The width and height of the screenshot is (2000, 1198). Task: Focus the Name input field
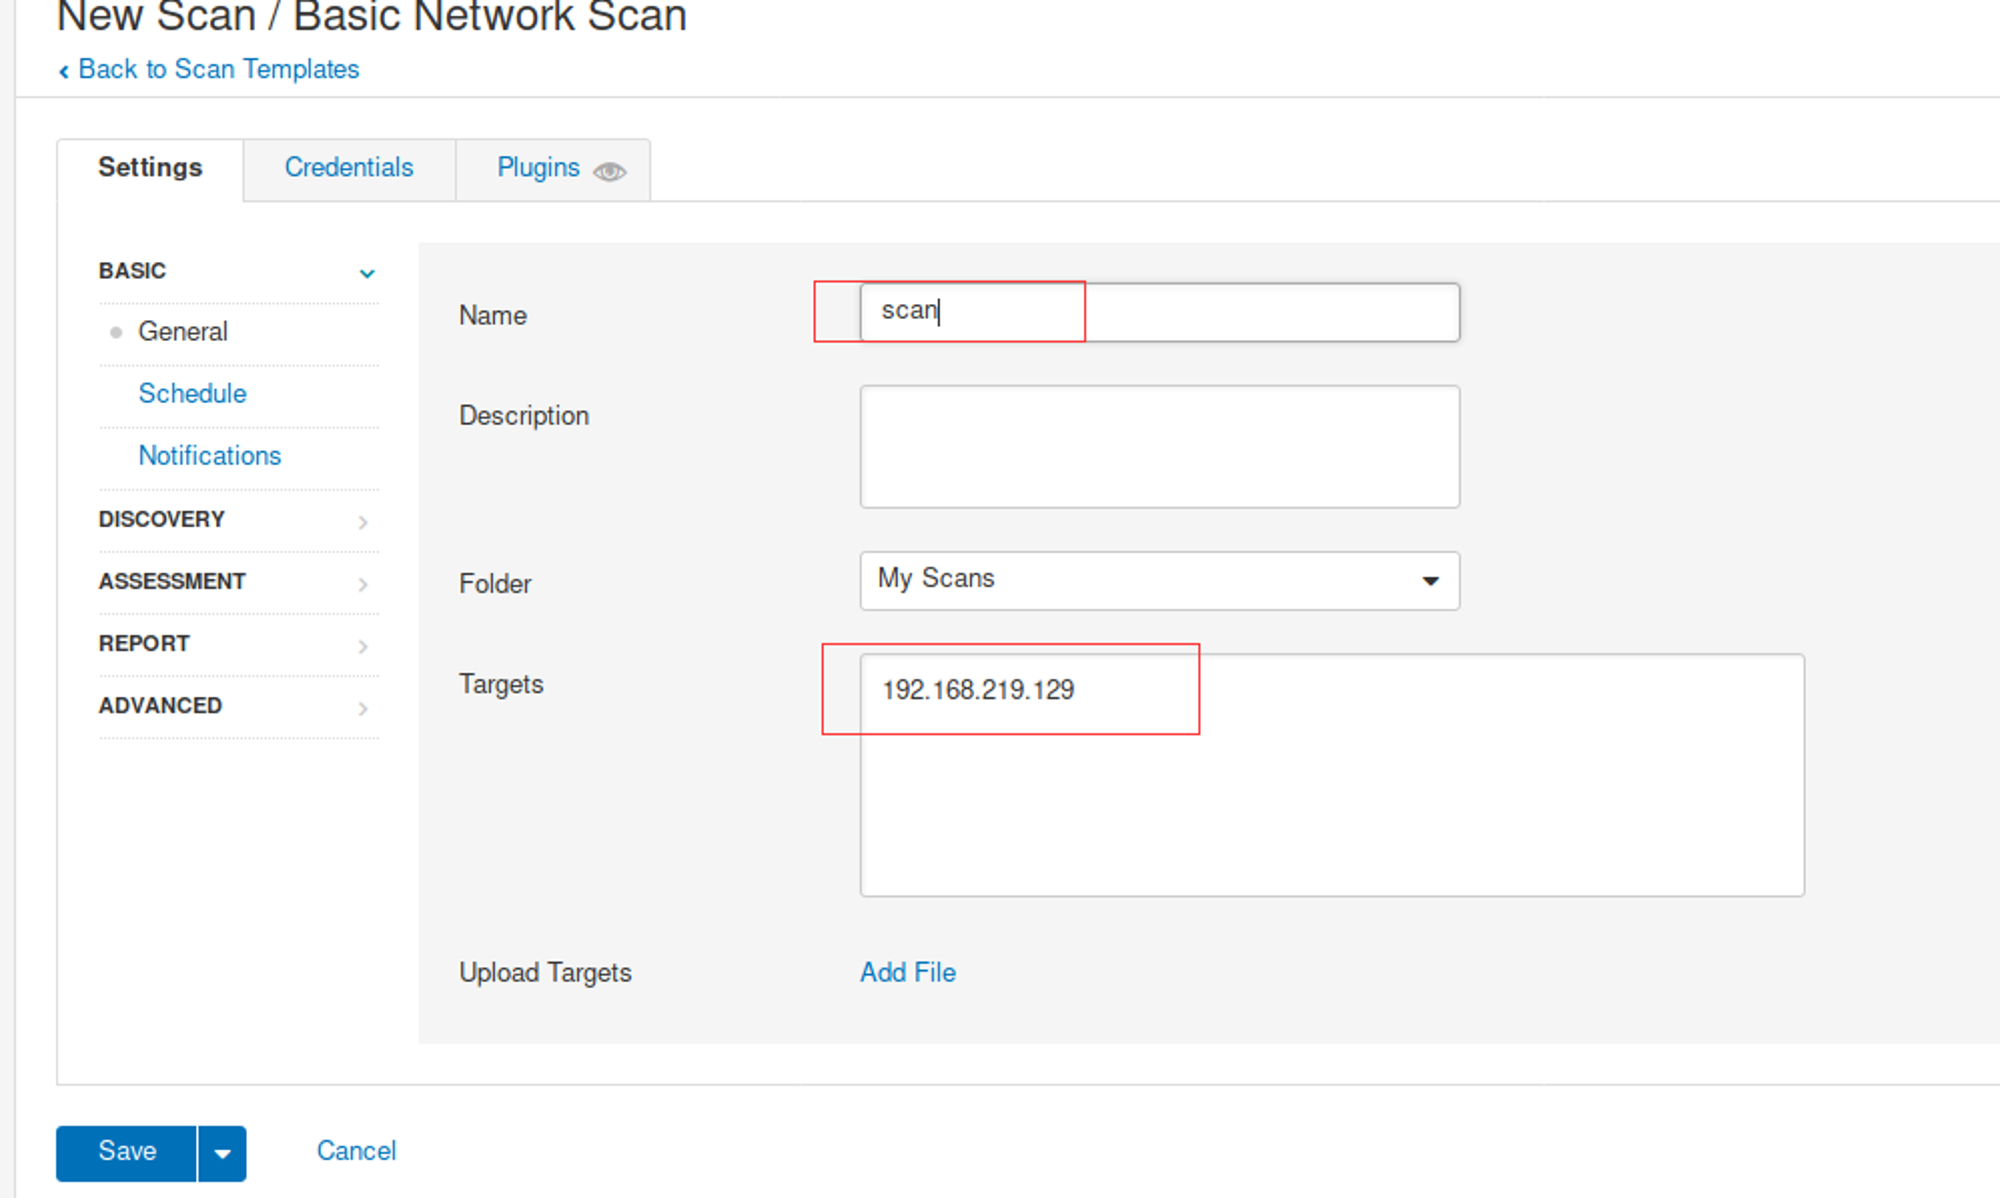(1160, 312)
